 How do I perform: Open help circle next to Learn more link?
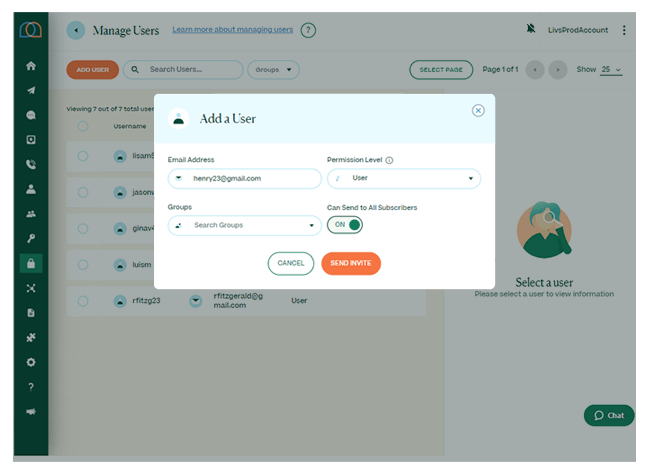(x=308, y=30)
